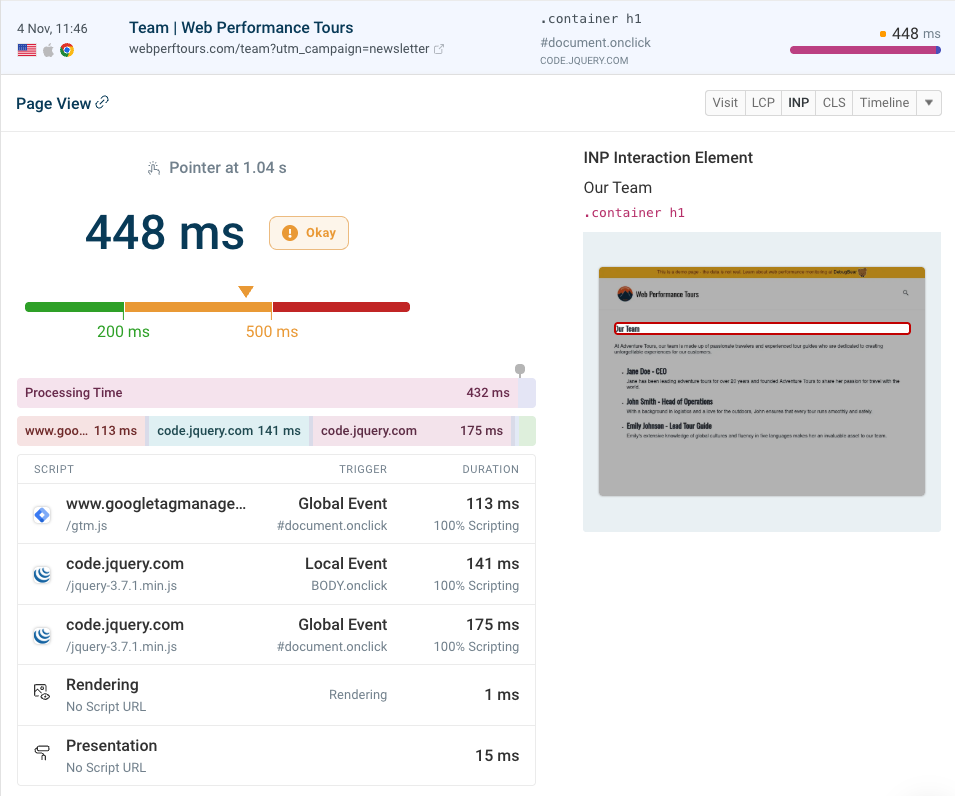The image size is (955, 796).
Task: Click the jQuery icon on the Global Event row
Action: point(42,635)
